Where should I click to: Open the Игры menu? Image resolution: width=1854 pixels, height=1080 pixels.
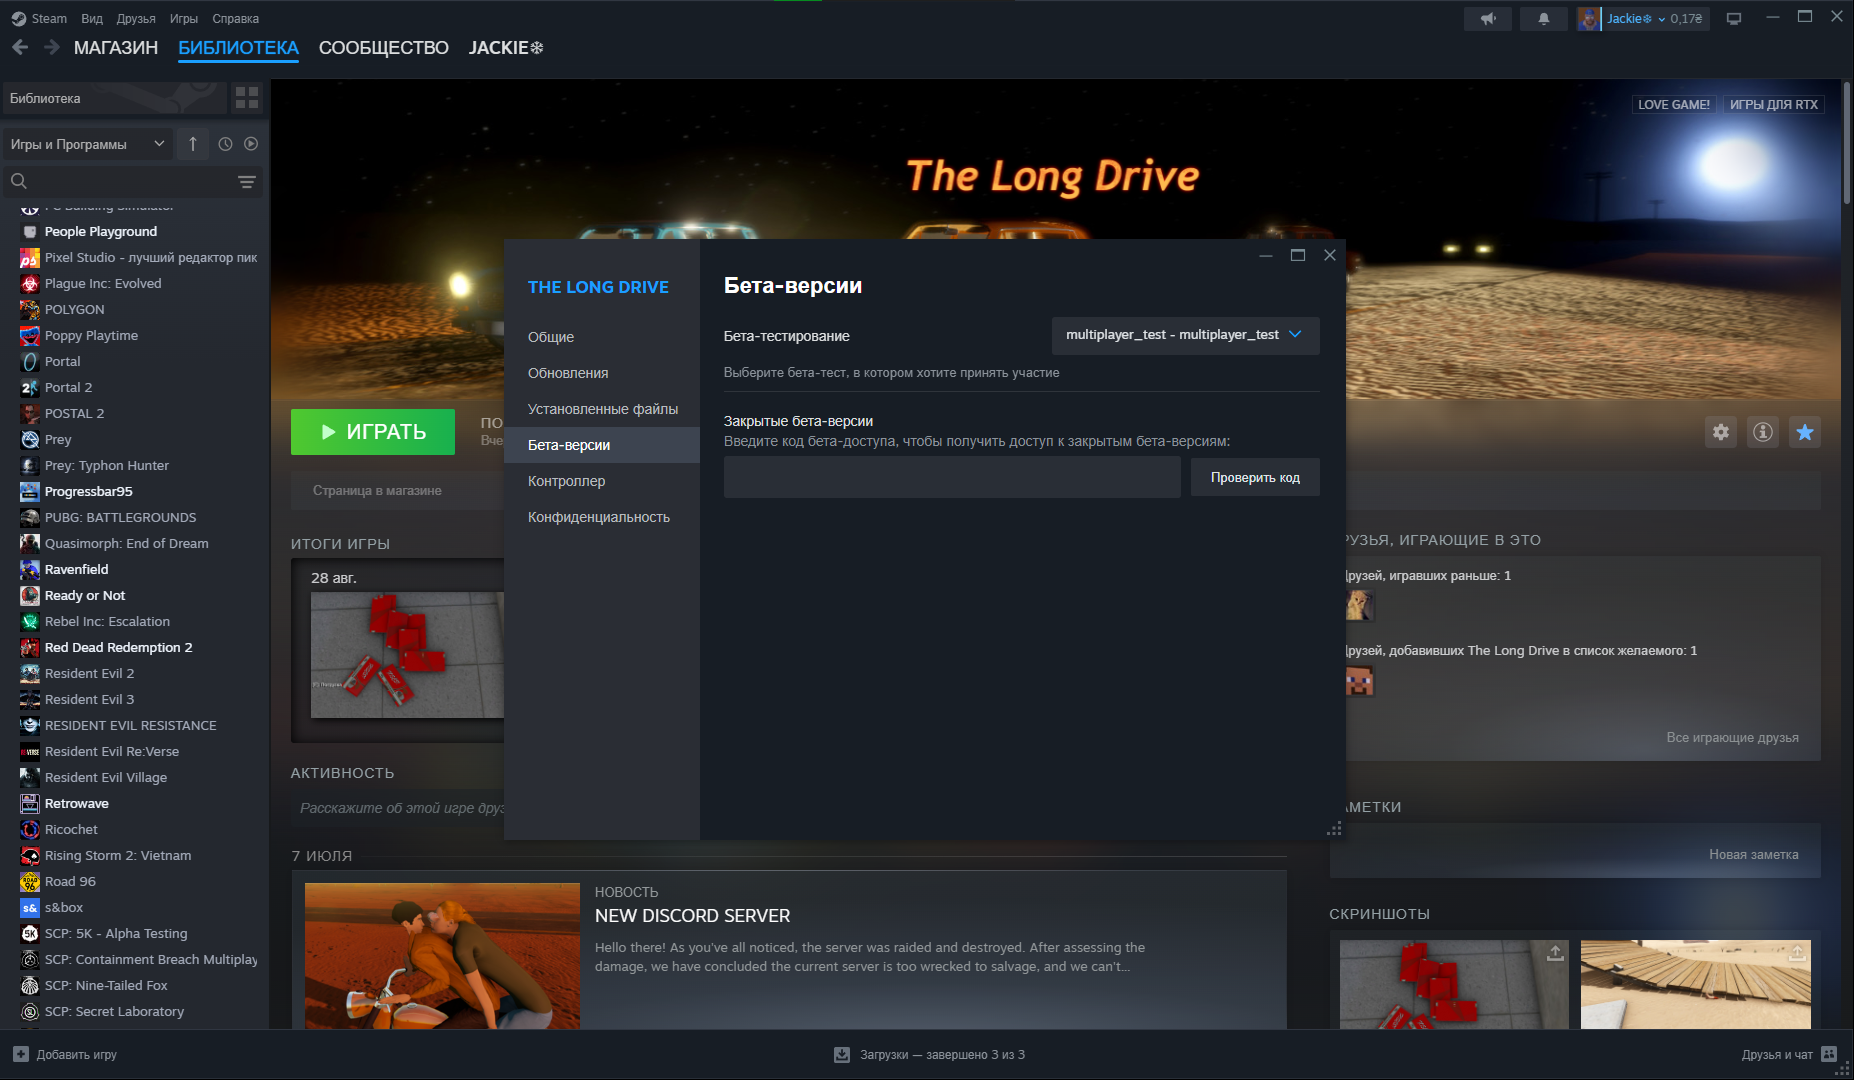184,18
